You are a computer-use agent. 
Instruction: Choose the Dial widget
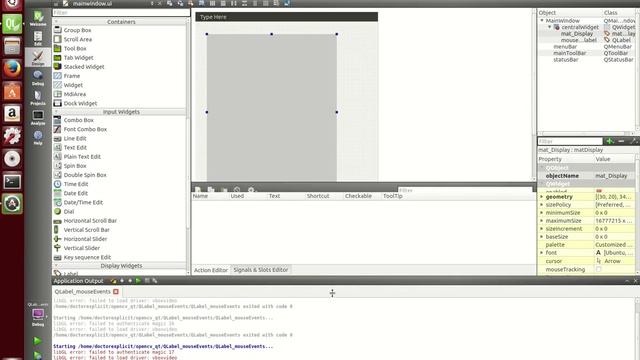(69, 211)
